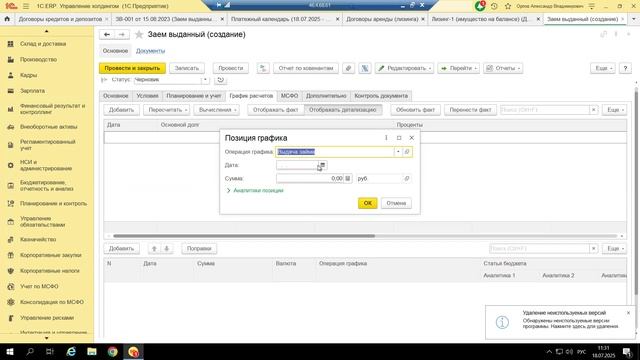This screenshot has width=640, height=360.
Task: Switch to МСФО tab
Action: 289,96
